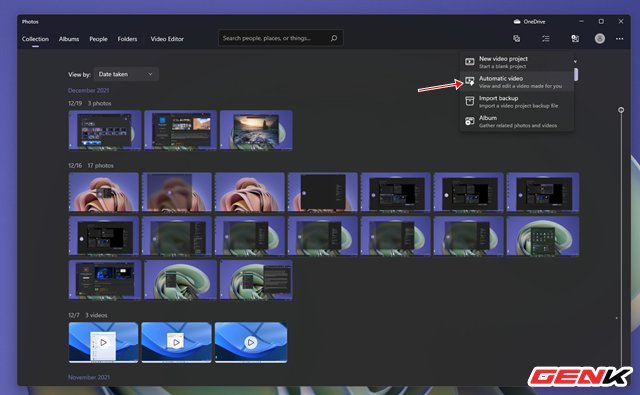The height and width of the screenshot is (395, 640).
Task: Open third 12/19 sunset rocks thumbnail
Action: point(256,130)
